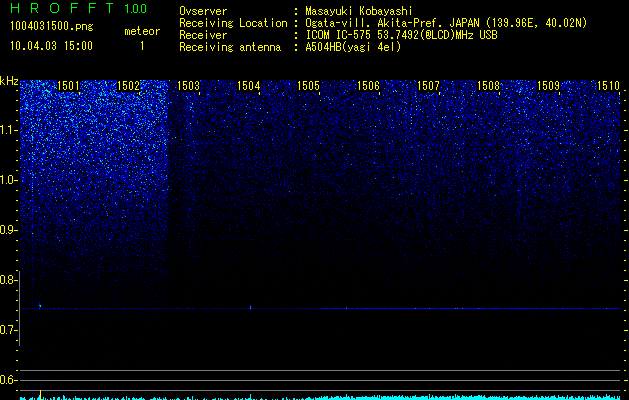Click the 1502 time marker
This screenshot has width=629, height=400.
128,85
